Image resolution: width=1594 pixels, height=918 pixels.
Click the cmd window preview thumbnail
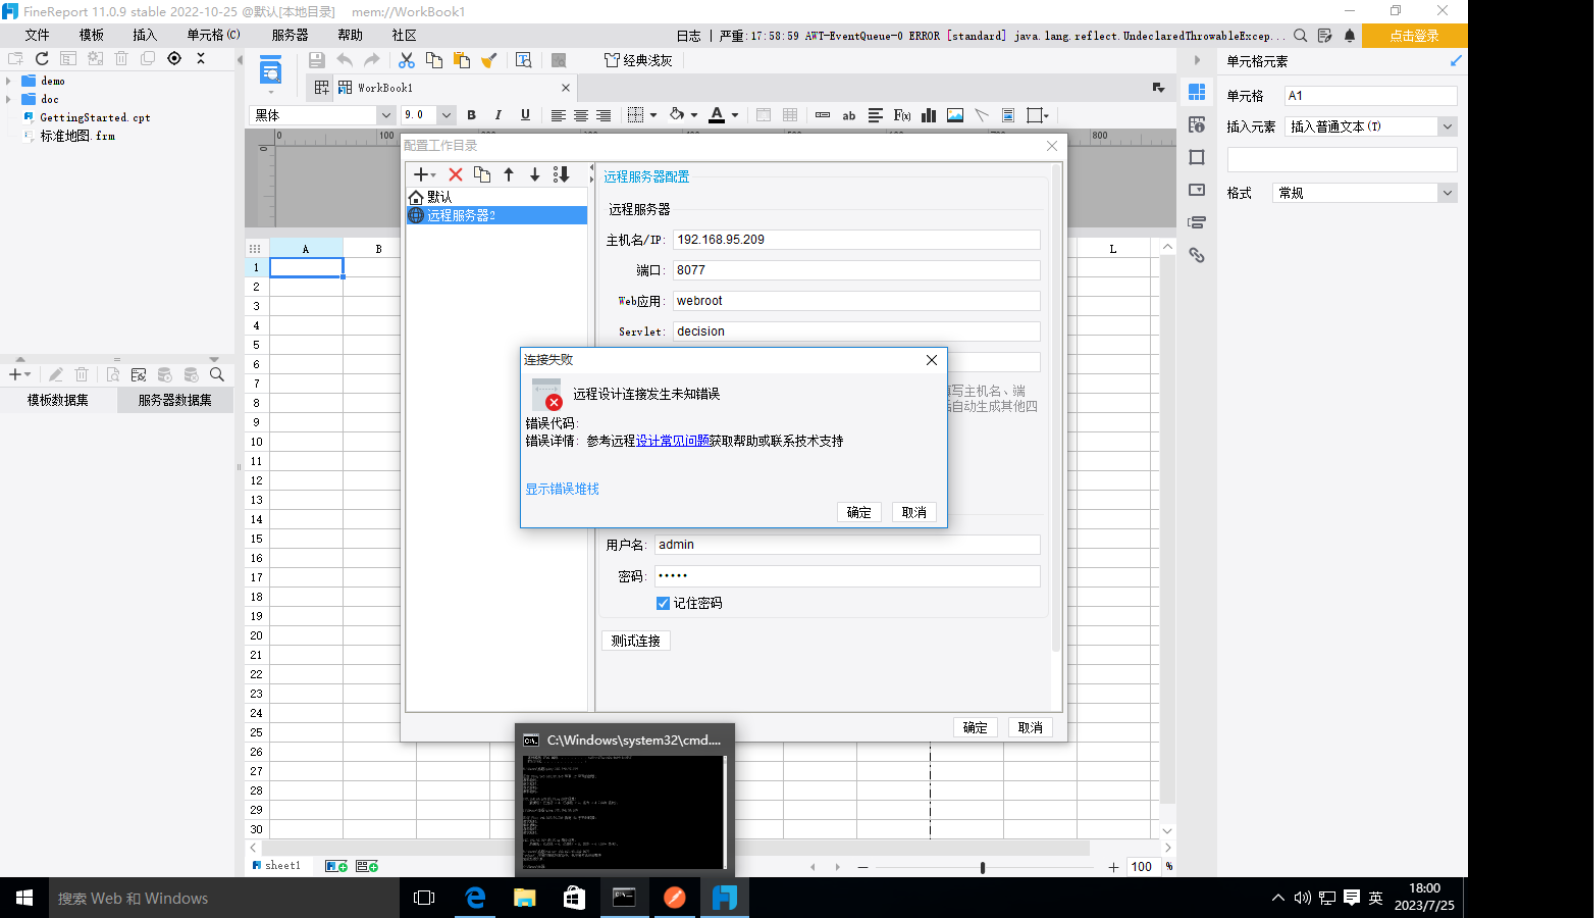point(624,812)
